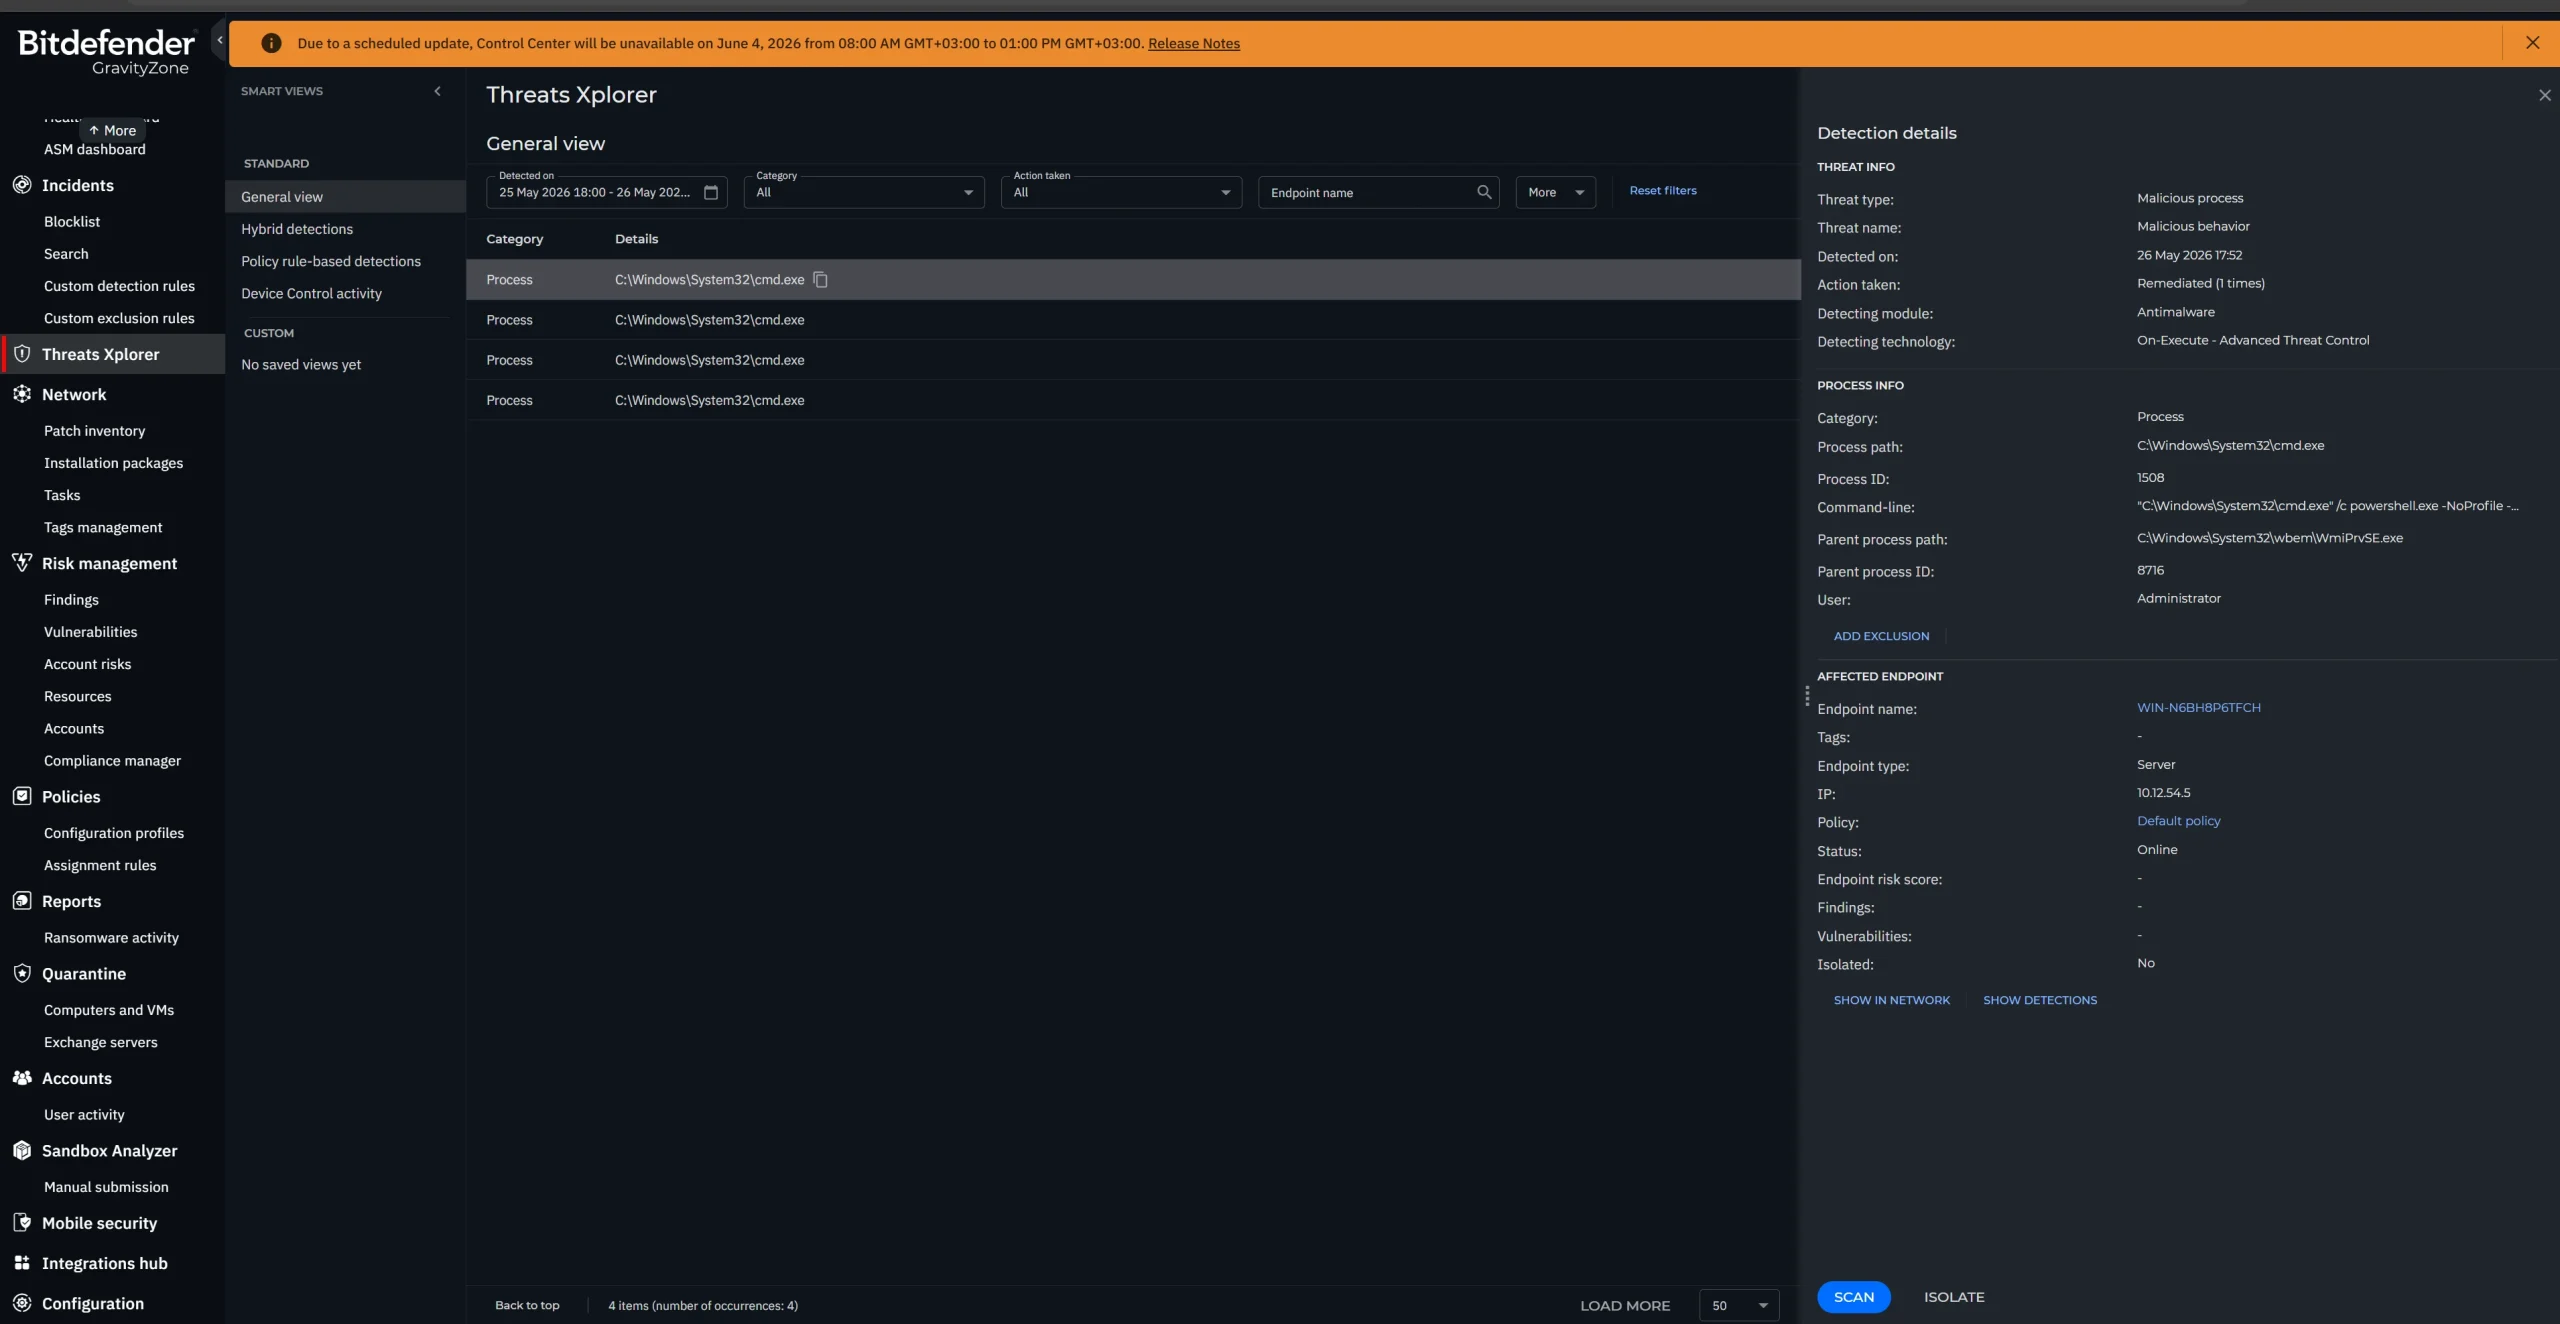Viewport: 2560px width, 1324px height.
Task: Open the Release Notes link
Action: click(1194, 43)
